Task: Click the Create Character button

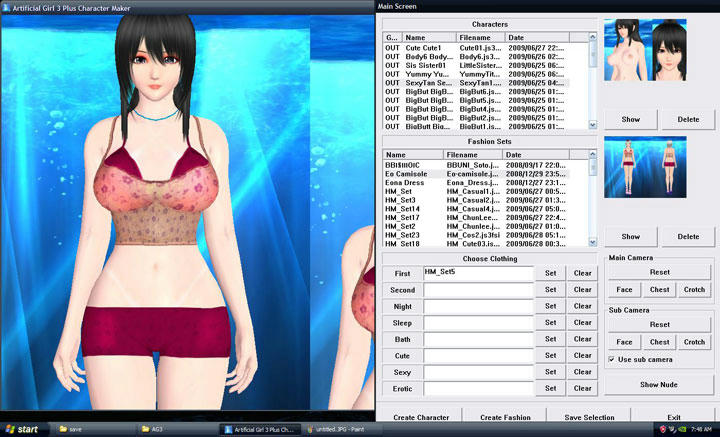Action: pos(421,417)
